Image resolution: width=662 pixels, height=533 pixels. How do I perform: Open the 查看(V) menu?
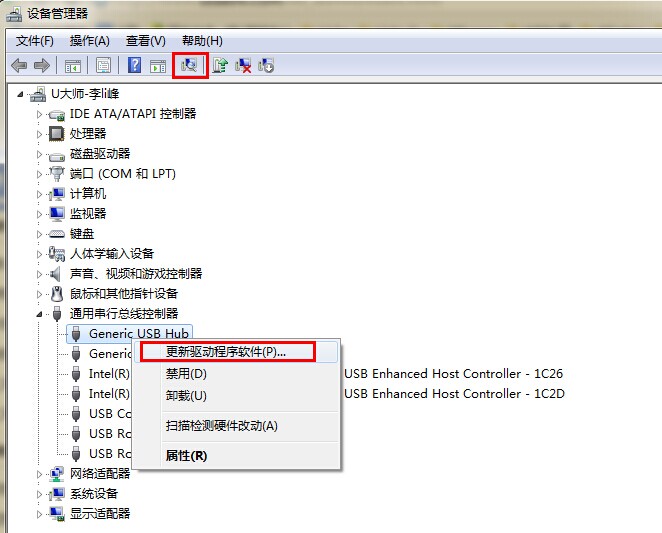coord(146,41)
